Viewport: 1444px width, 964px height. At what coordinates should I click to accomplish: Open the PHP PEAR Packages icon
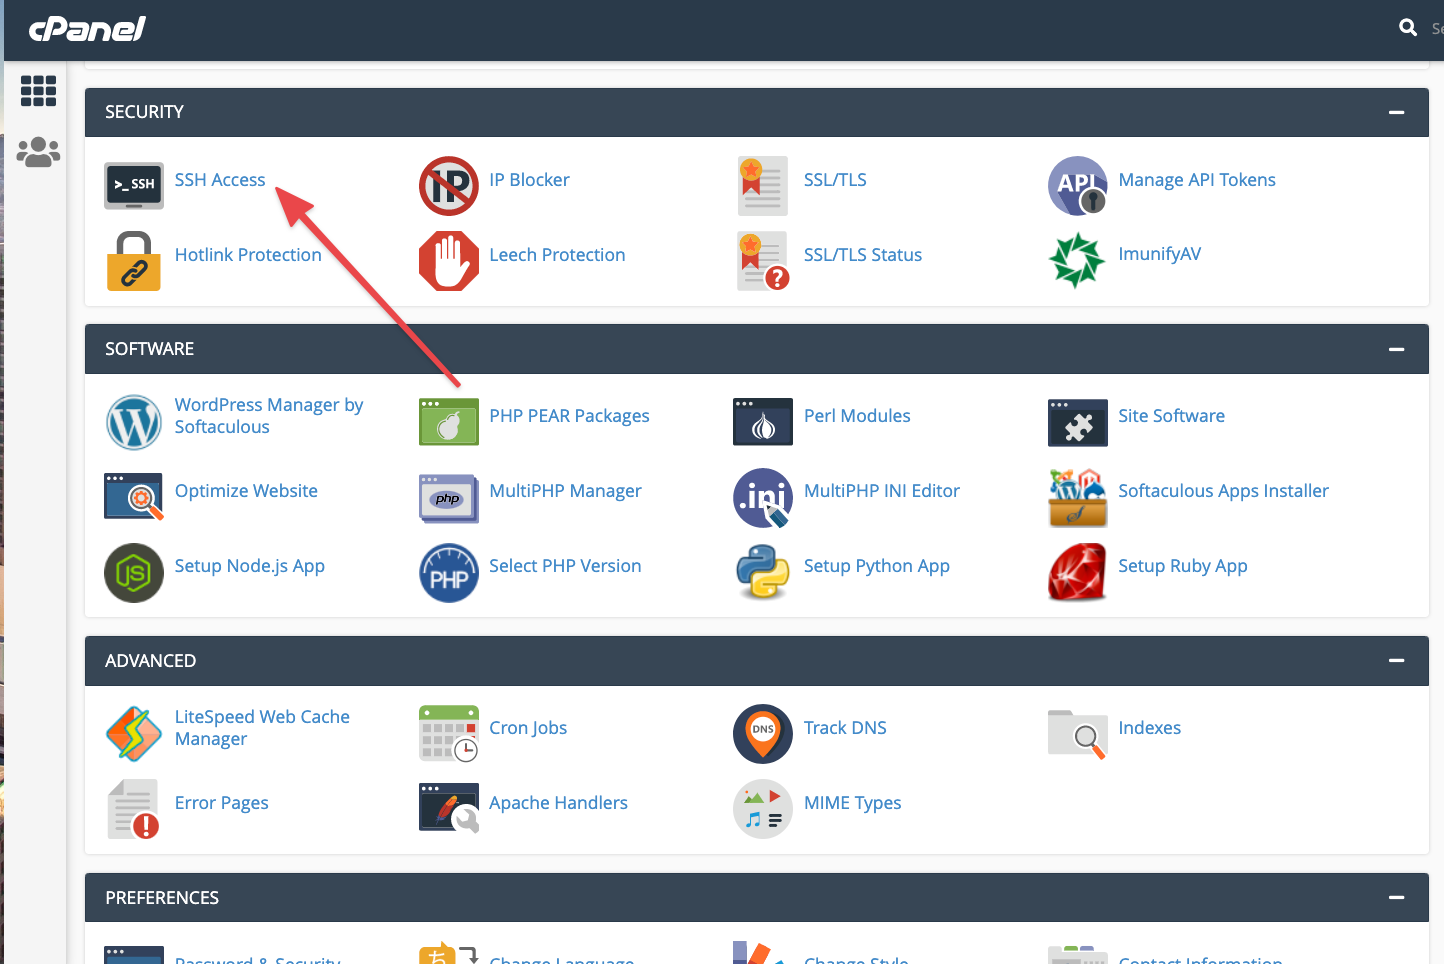pyautogui.click(x=449, y=422)
